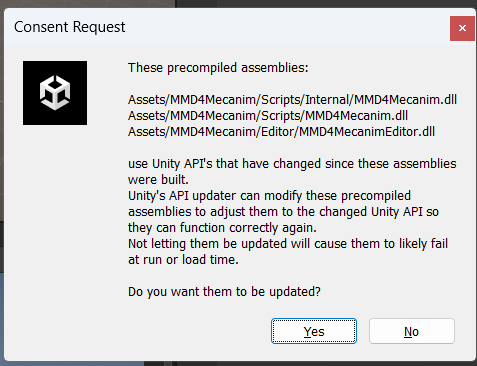Choose No to skip updating assemblies

[x=412, y=331]
